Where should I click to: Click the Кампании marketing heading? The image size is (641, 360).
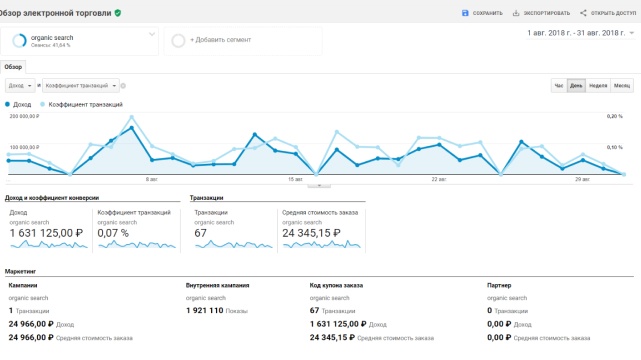23,286
